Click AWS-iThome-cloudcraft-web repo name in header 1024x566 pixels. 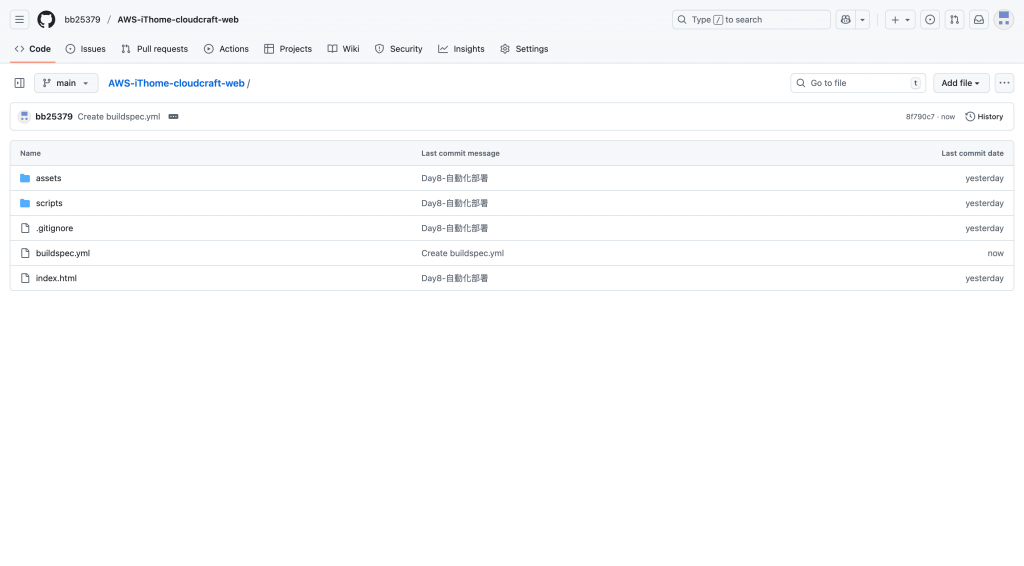[x=178, y=20]
